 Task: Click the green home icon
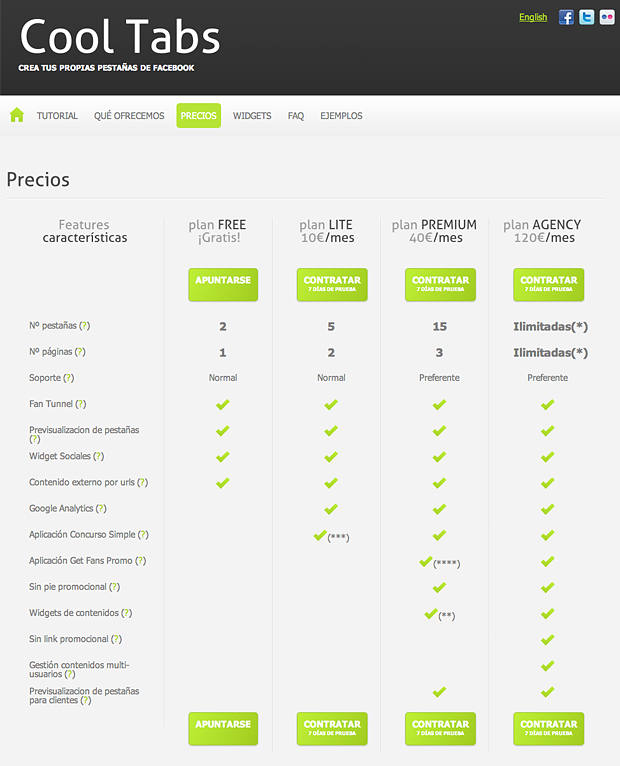pyautogui.click(x=16, y=115)
